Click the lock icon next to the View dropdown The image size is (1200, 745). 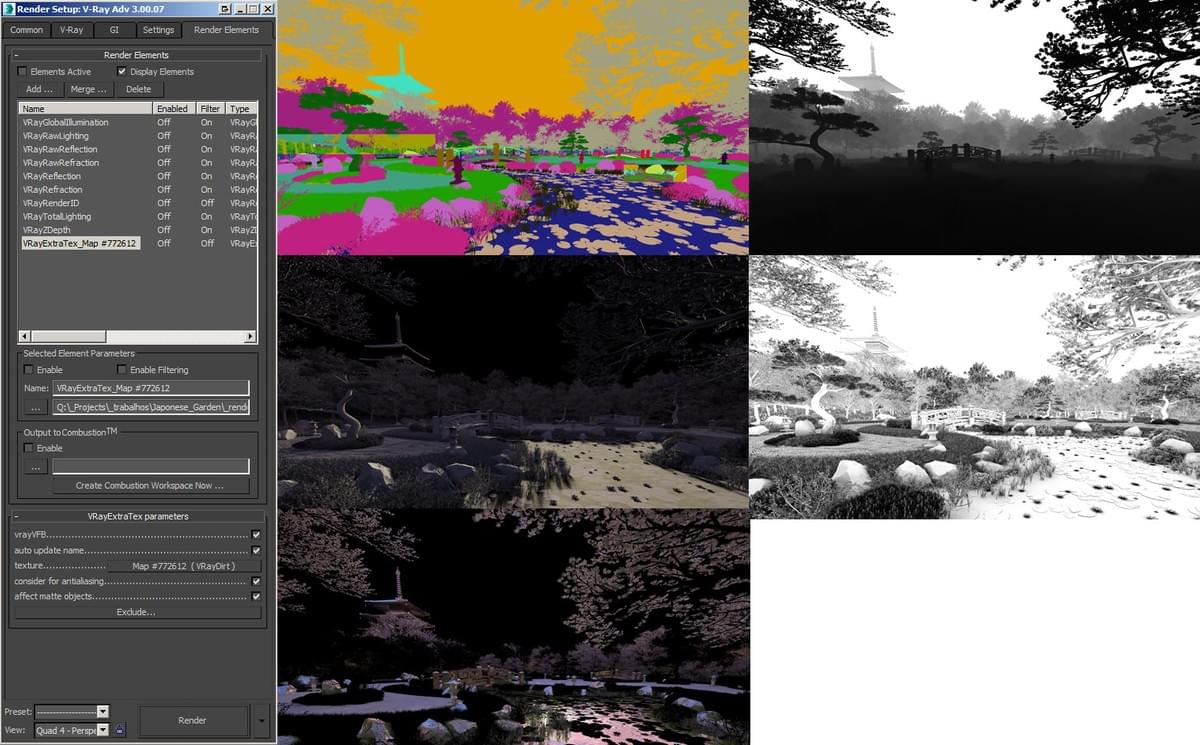[119, 730]
